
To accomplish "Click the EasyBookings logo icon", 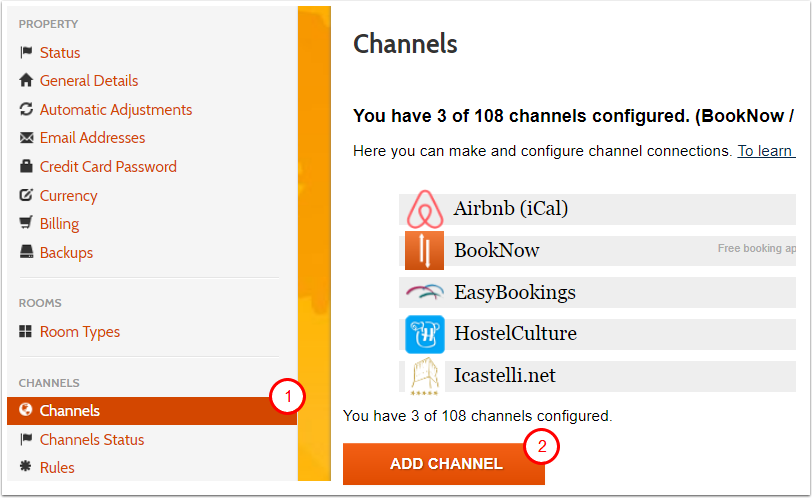I will point(425,292).
